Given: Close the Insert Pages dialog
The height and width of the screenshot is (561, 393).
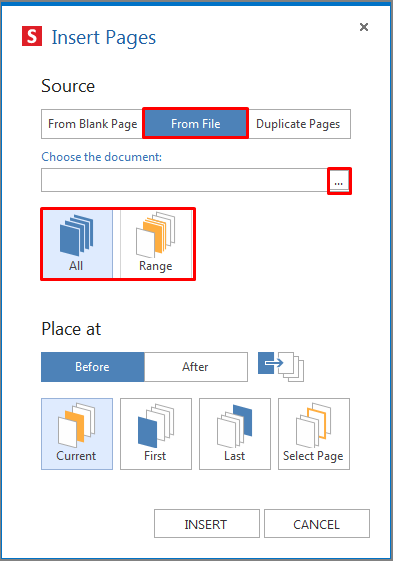Looking at the screenshot, I should point(364,27).
